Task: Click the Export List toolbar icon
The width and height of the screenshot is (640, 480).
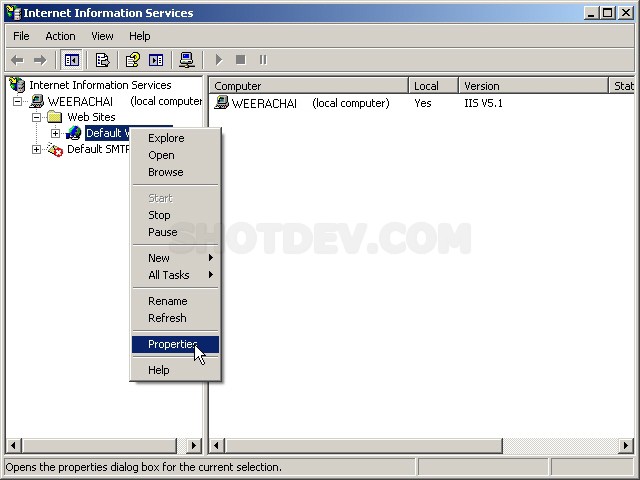Action: pos(102,60)
